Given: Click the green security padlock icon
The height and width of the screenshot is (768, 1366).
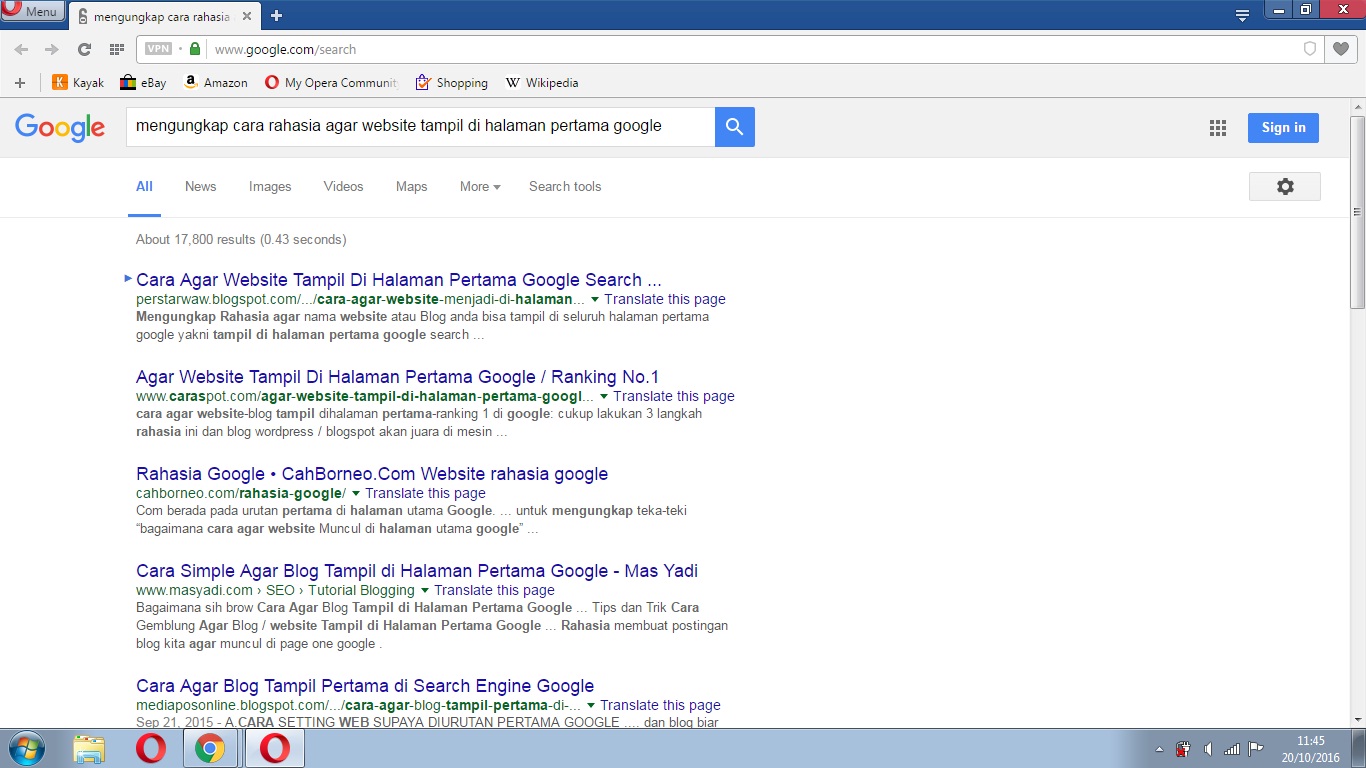Looking at the screenshot, I should [x=195, y=49].
